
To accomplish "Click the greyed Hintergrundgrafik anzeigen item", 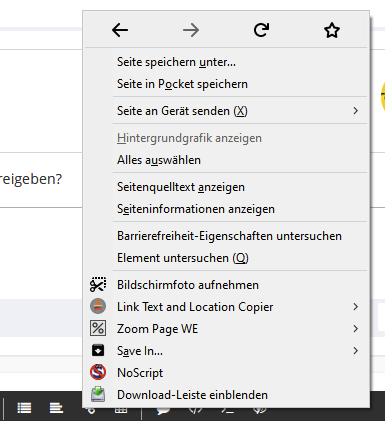I will (x=226, y=138).
